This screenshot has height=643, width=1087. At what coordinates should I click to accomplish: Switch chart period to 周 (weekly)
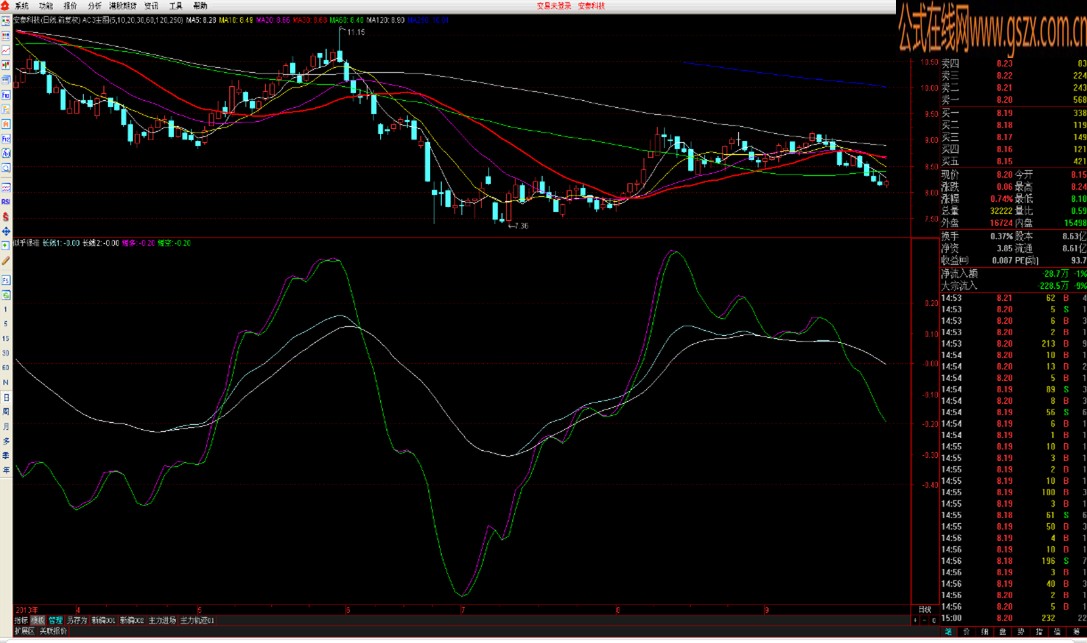pos(6,412)
